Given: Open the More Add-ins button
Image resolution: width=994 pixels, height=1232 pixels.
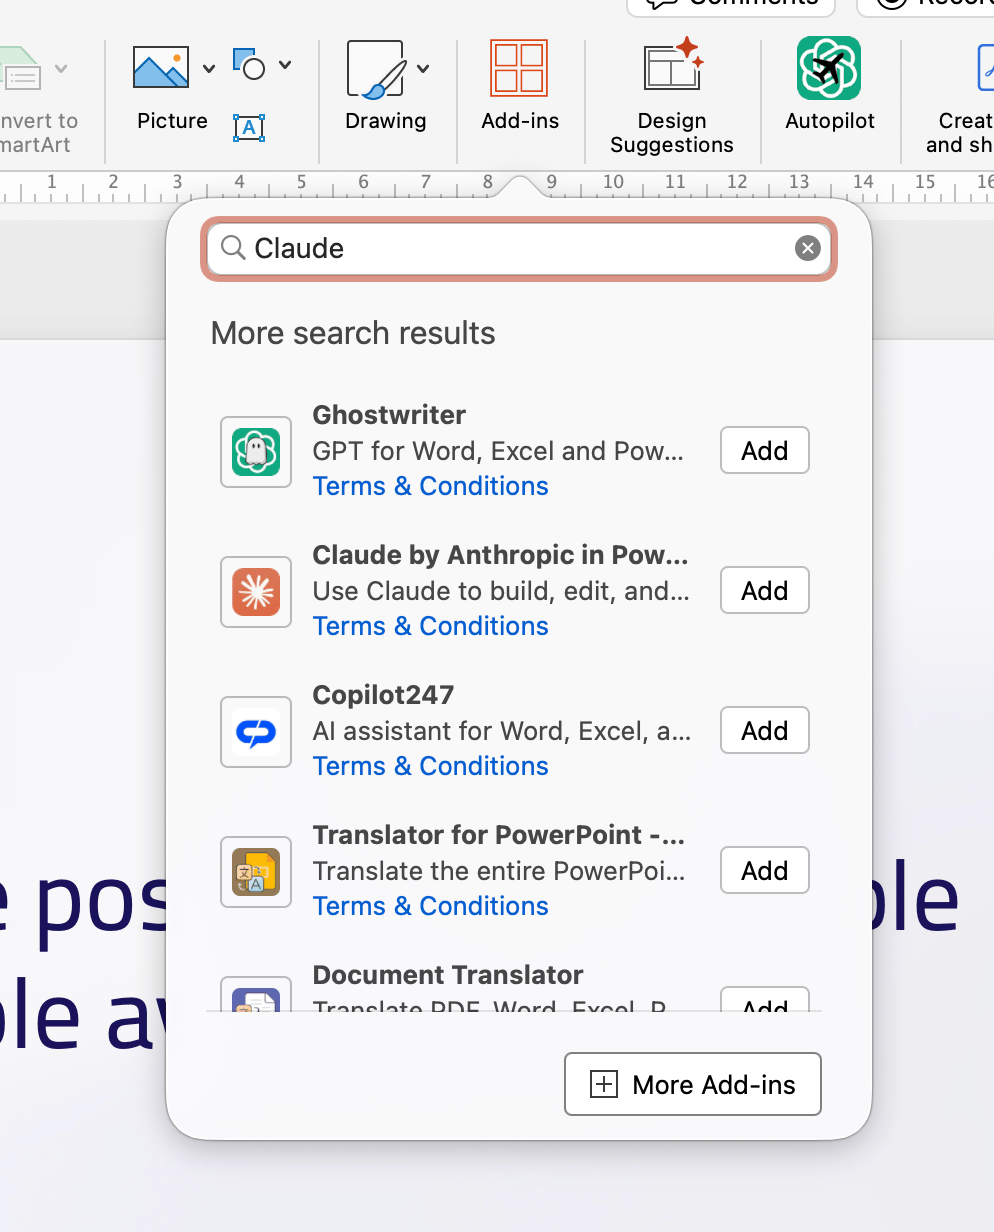Looking at the screenshot, I should pos(693,1084).
